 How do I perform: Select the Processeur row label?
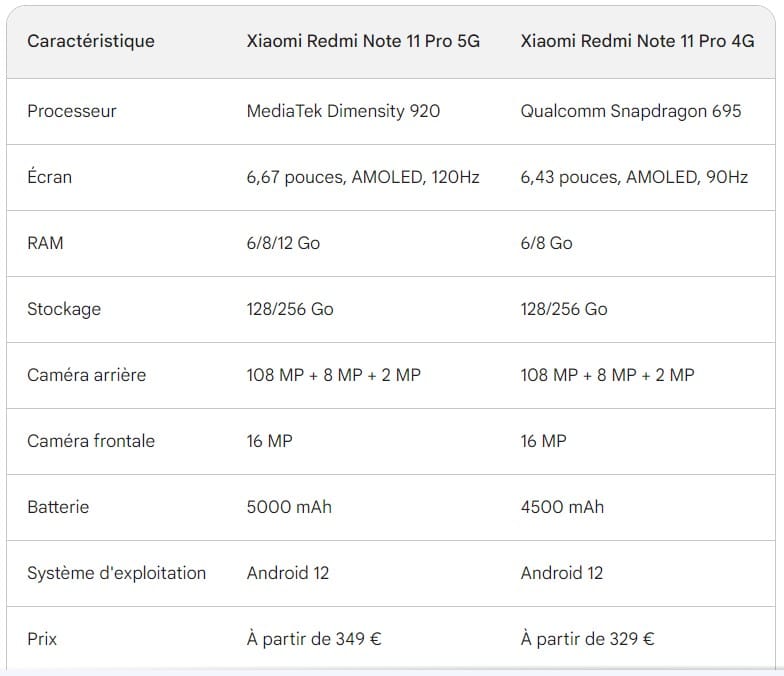72,111
